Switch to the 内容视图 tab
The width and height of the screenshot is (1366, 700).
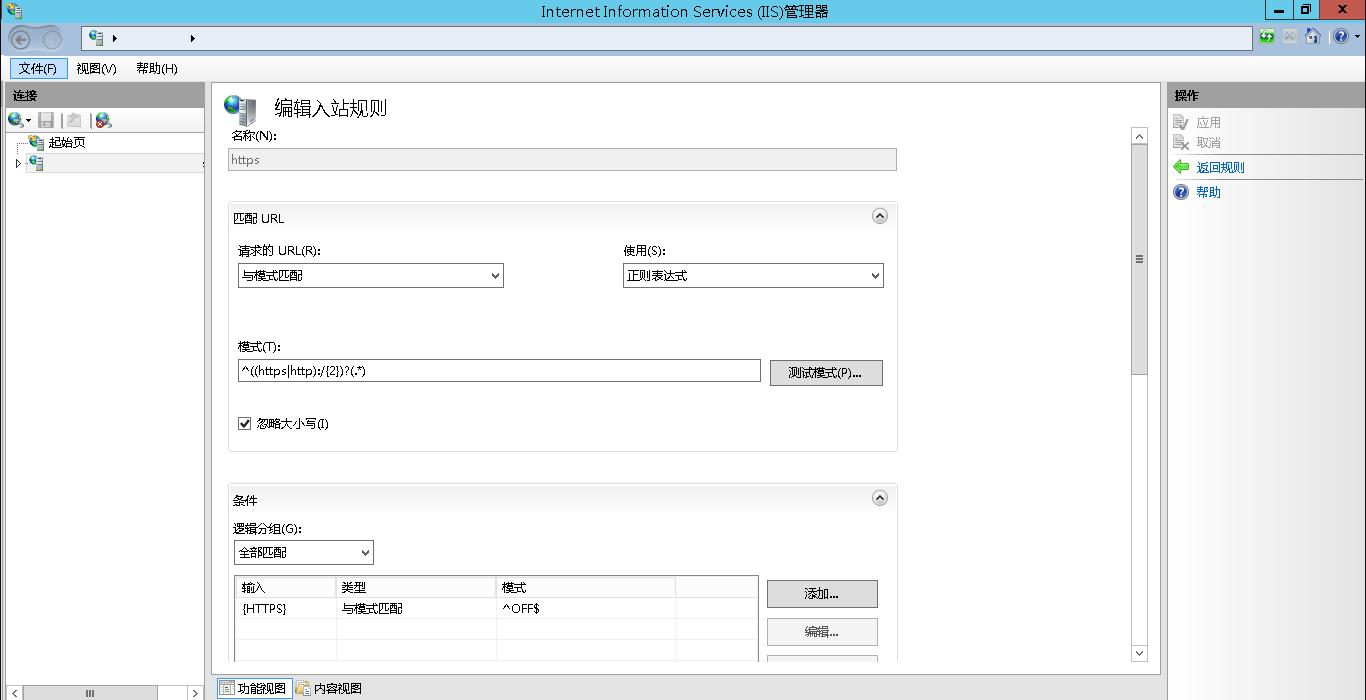point(331,687)
